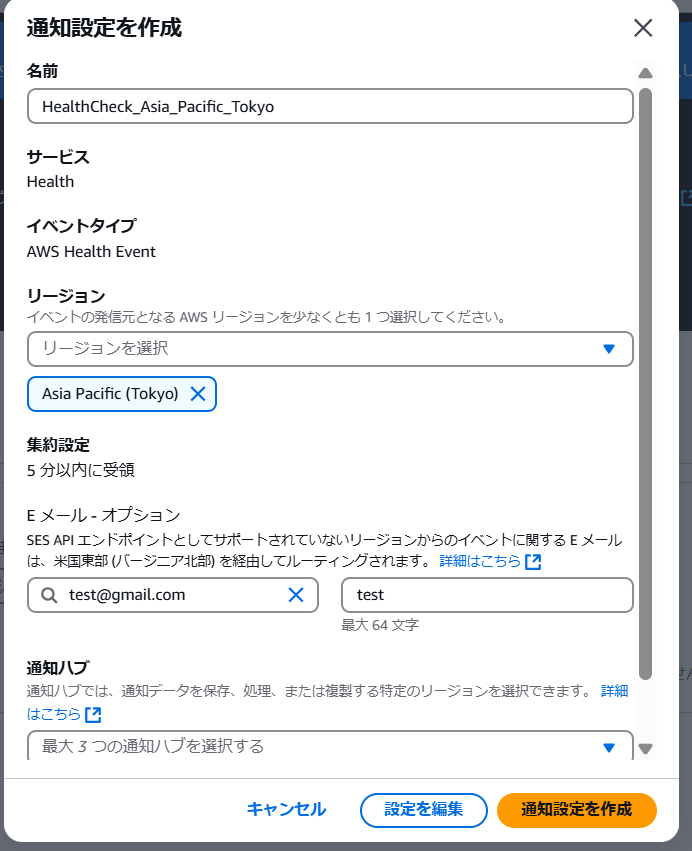Click external link icon after SES routing text

[x=533, y=561]
